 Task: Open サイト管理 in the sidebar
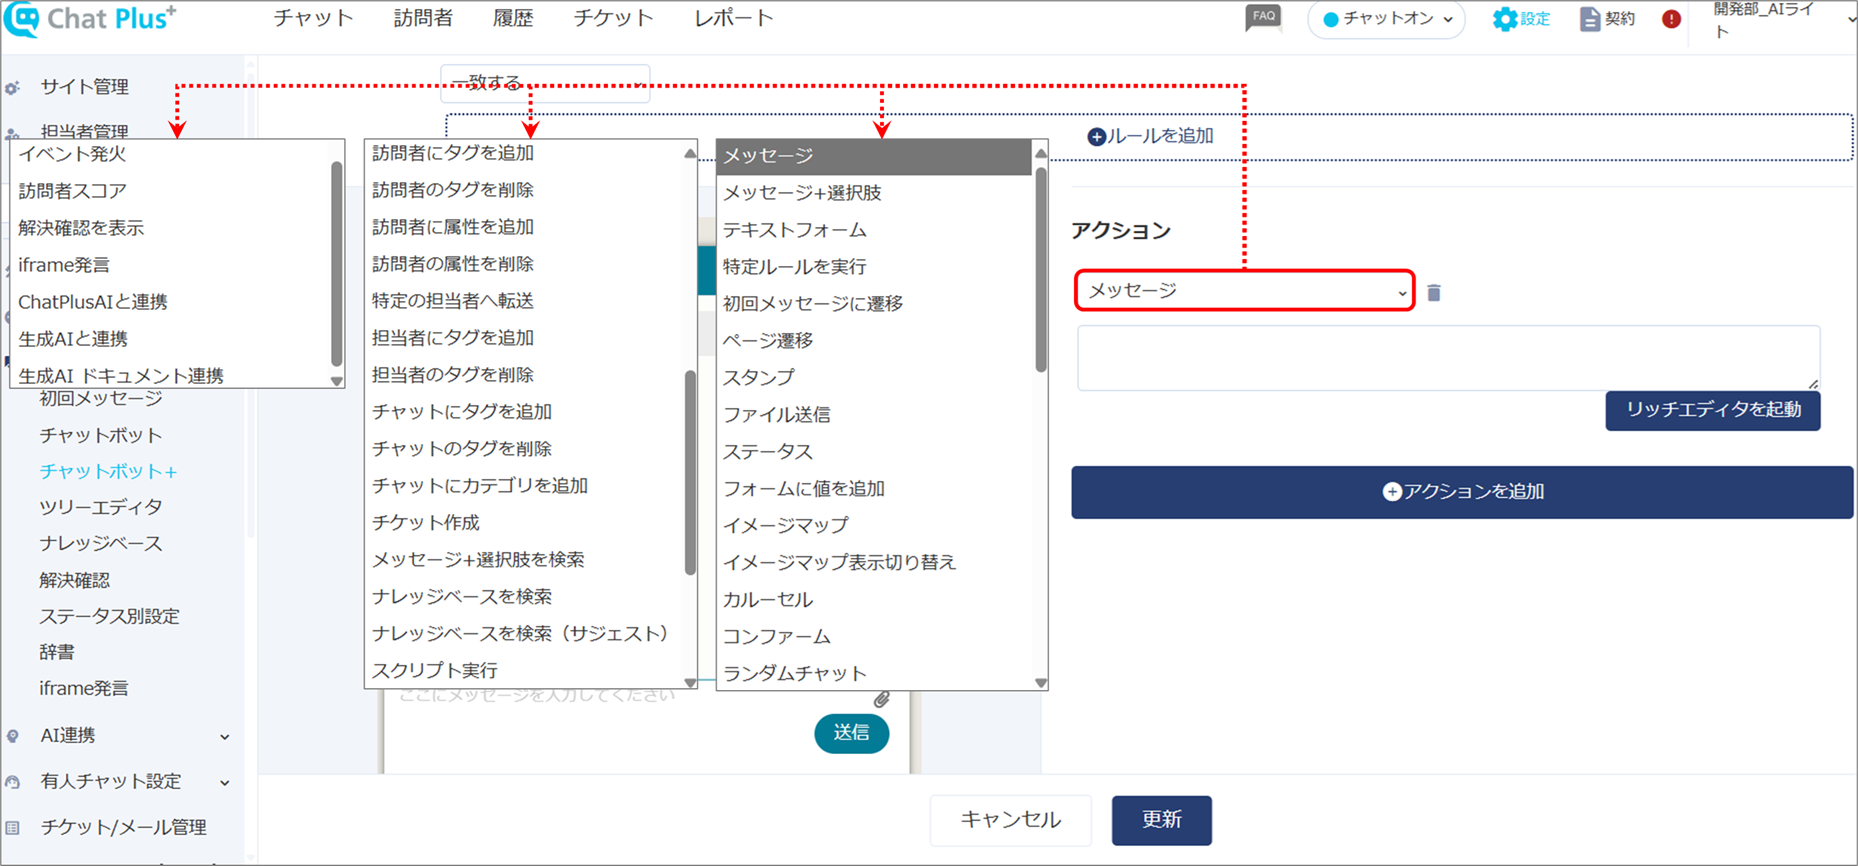tap(84, 87)
